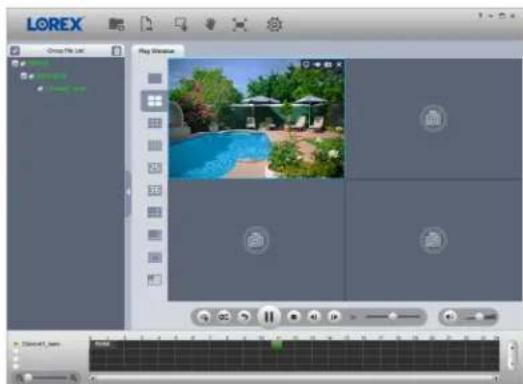Toggle the video-cell audio icon on pool video

click(x=317, y=64)
